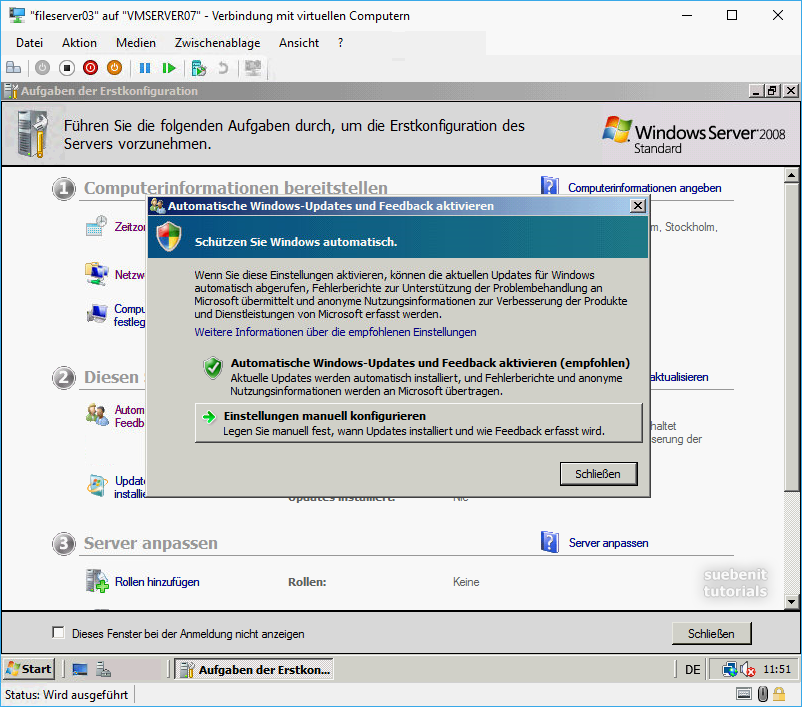
Task: Open the Zwischenablage menu
Action: (217, 43)
